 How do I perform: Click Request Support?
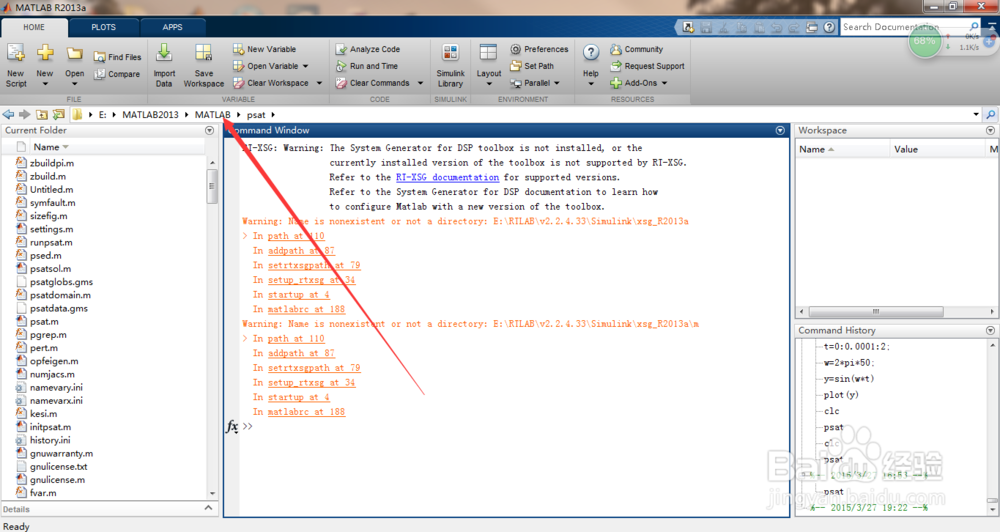coord(647,66)
